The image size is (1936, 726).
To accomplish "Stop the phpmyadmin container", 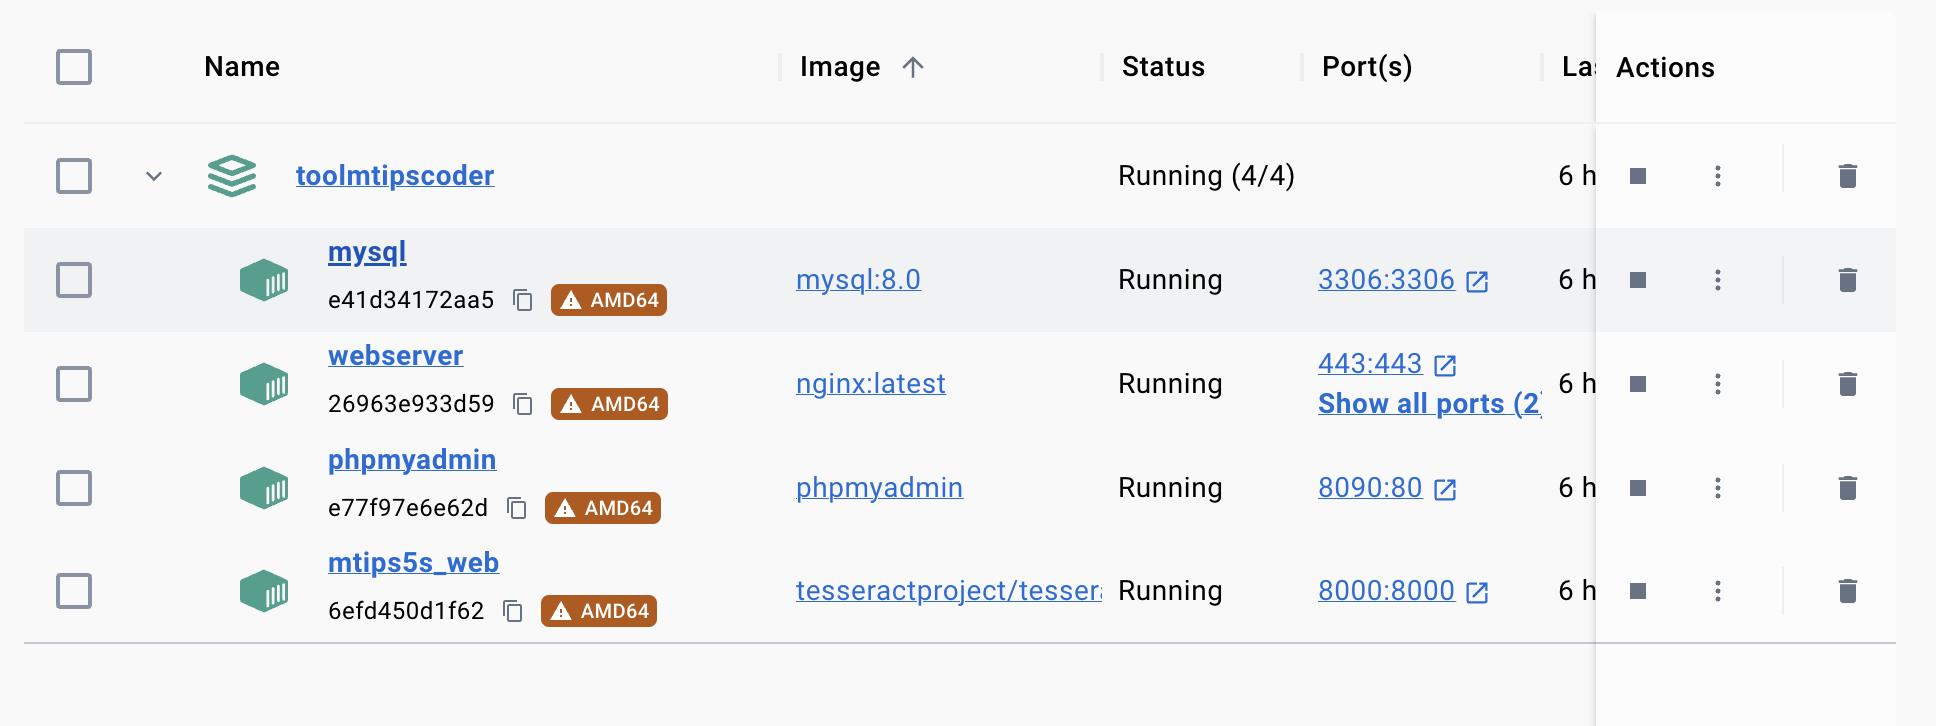I will click(1638, 488).
